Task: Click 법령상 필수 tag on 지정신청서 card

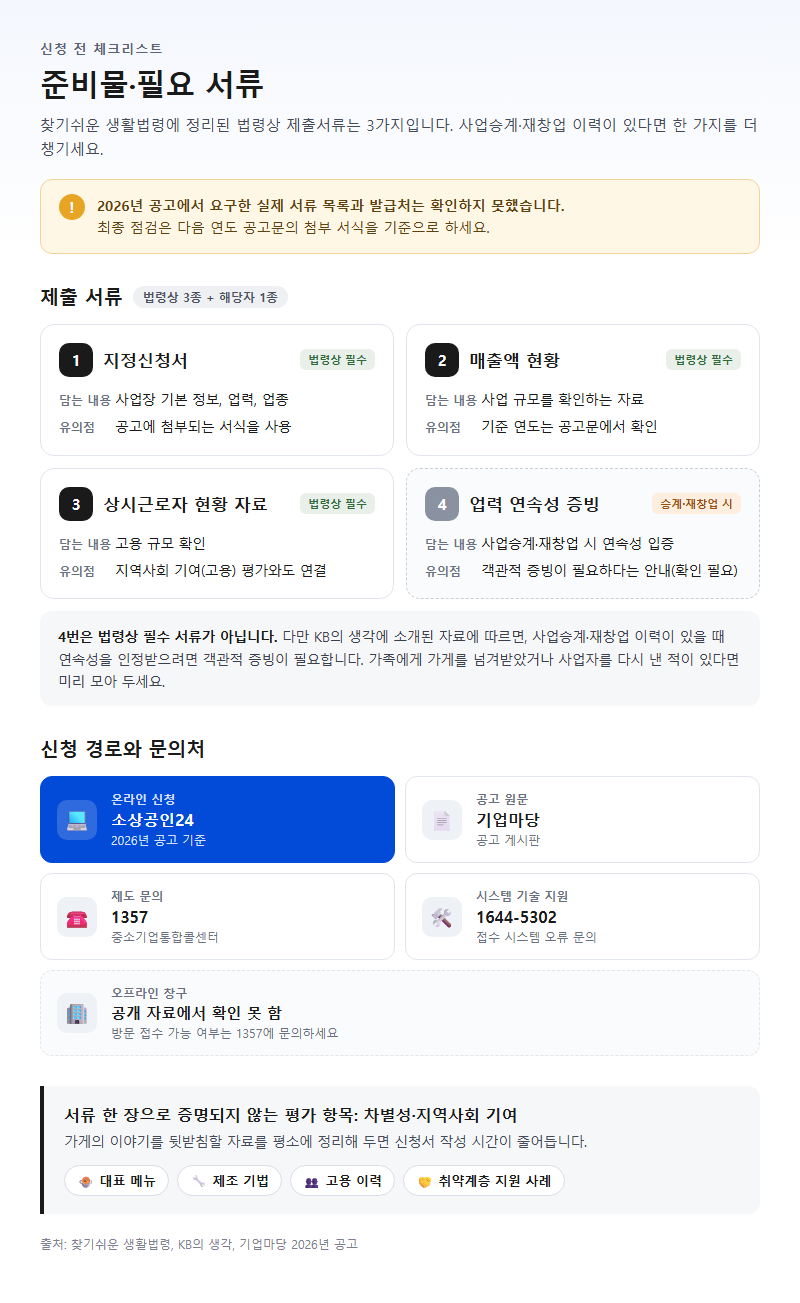Action: click(337, 360)
